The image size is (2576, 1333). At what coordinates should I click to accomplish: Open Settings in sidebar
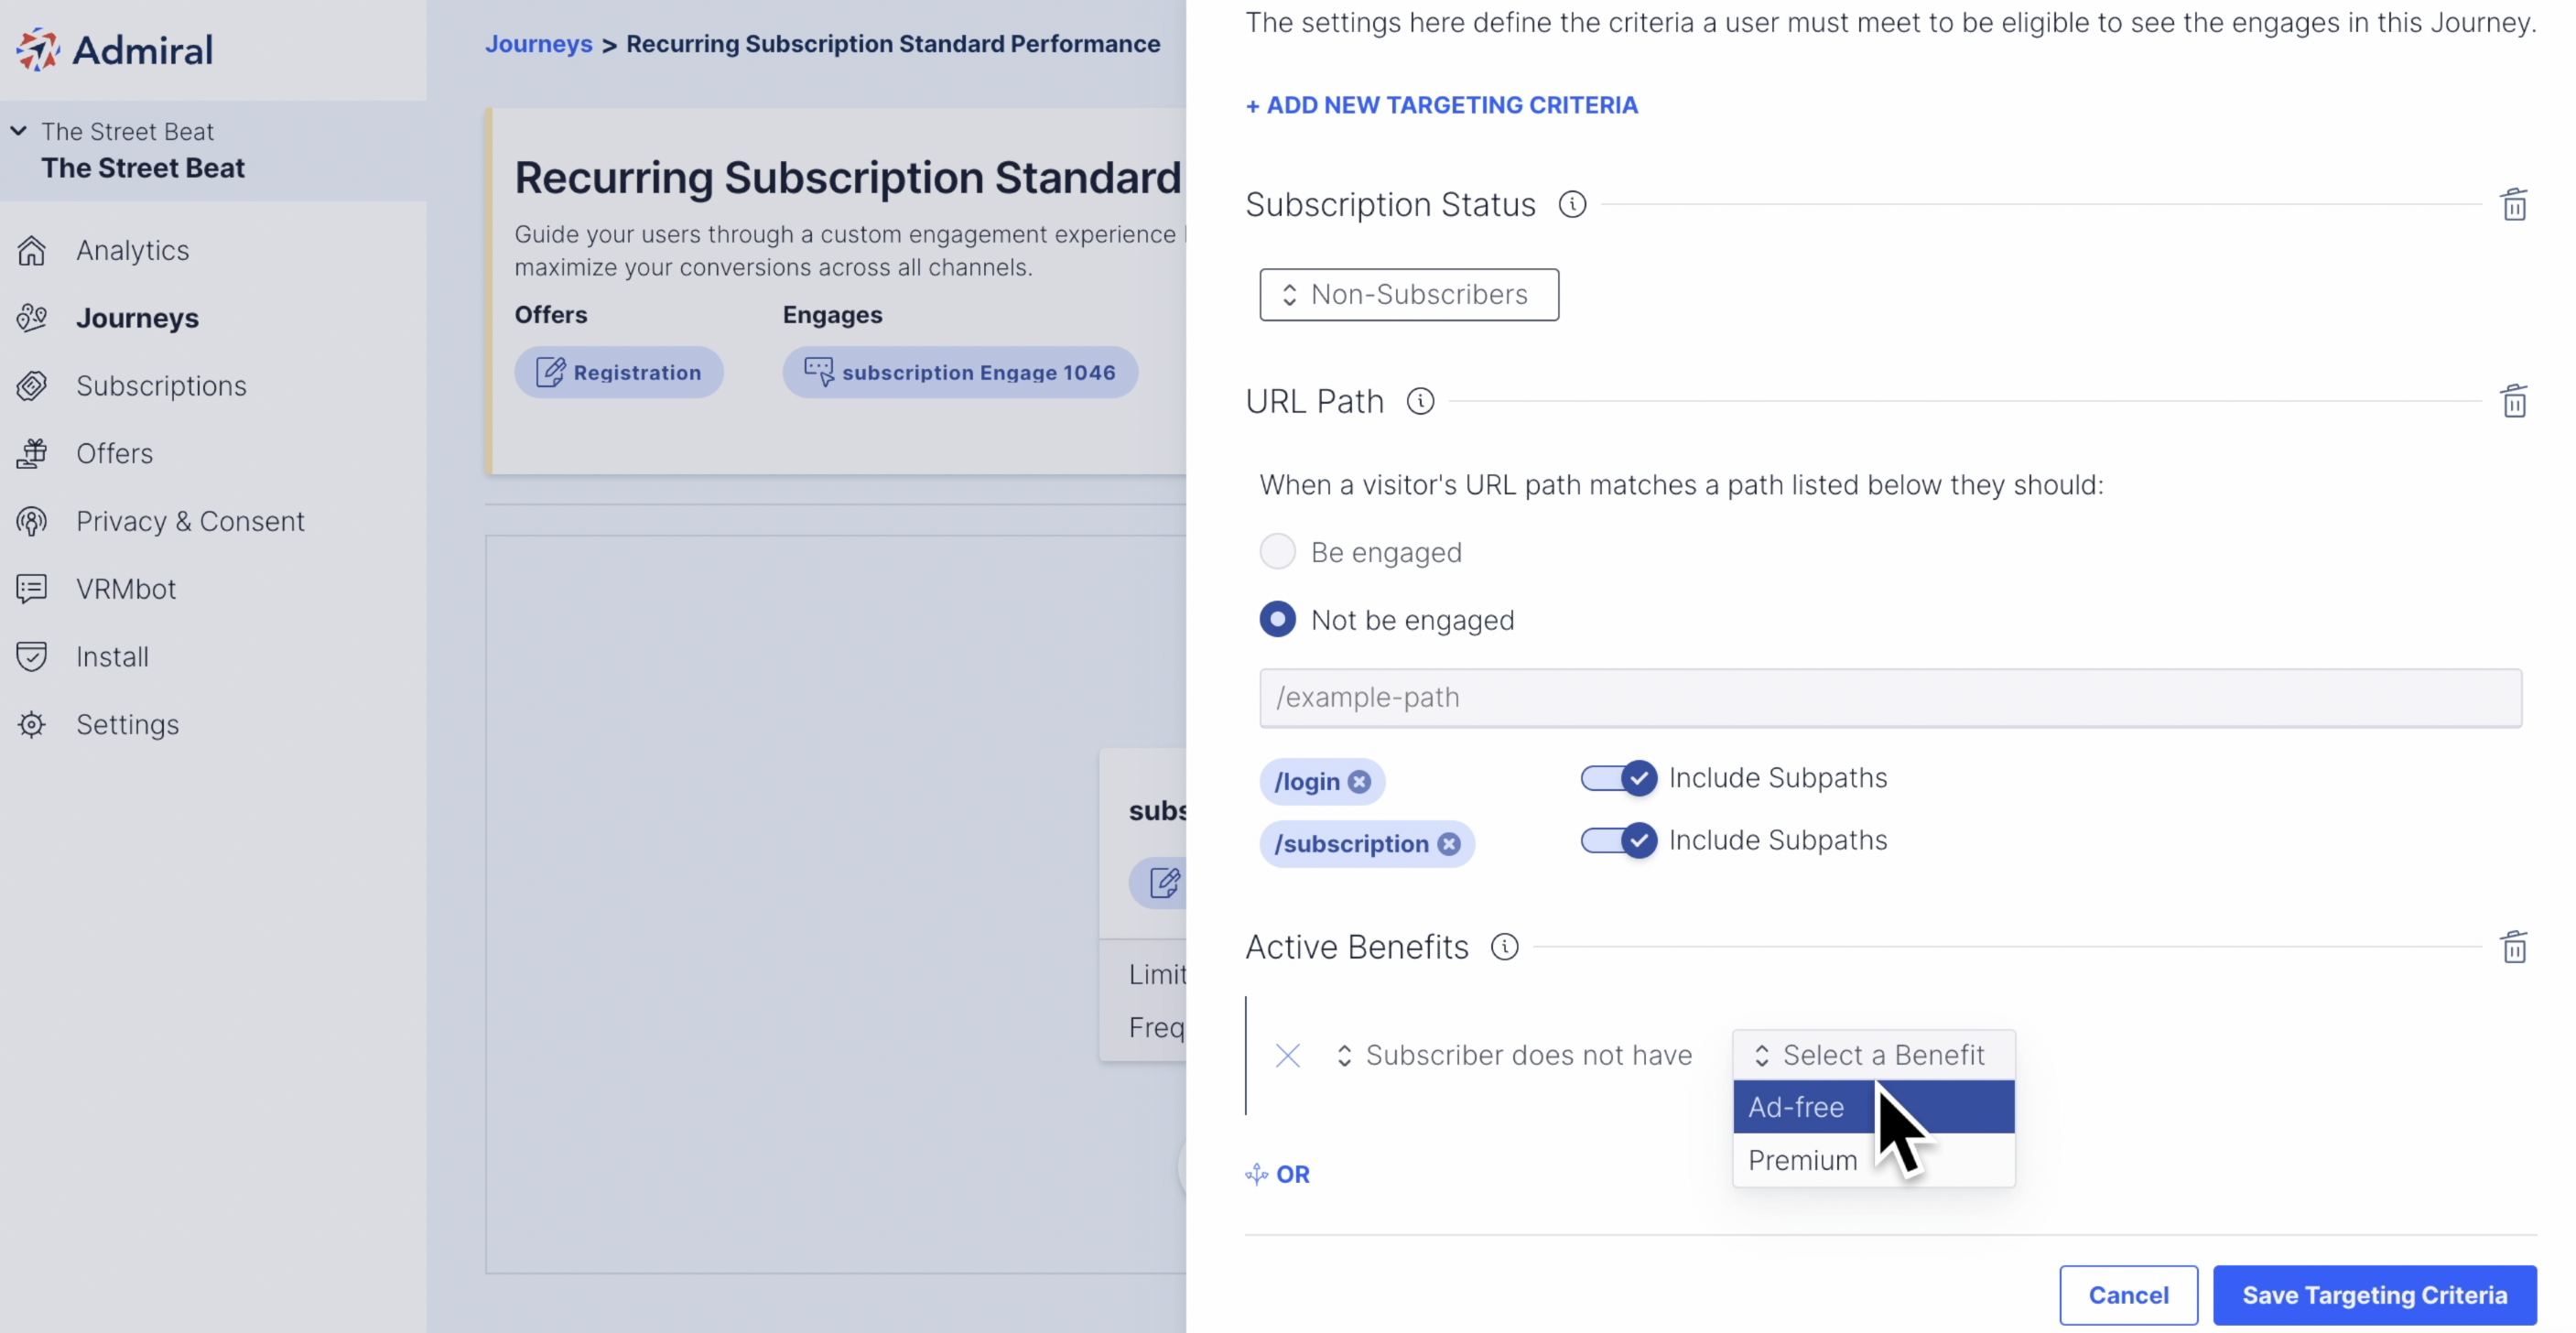(127, 724)
